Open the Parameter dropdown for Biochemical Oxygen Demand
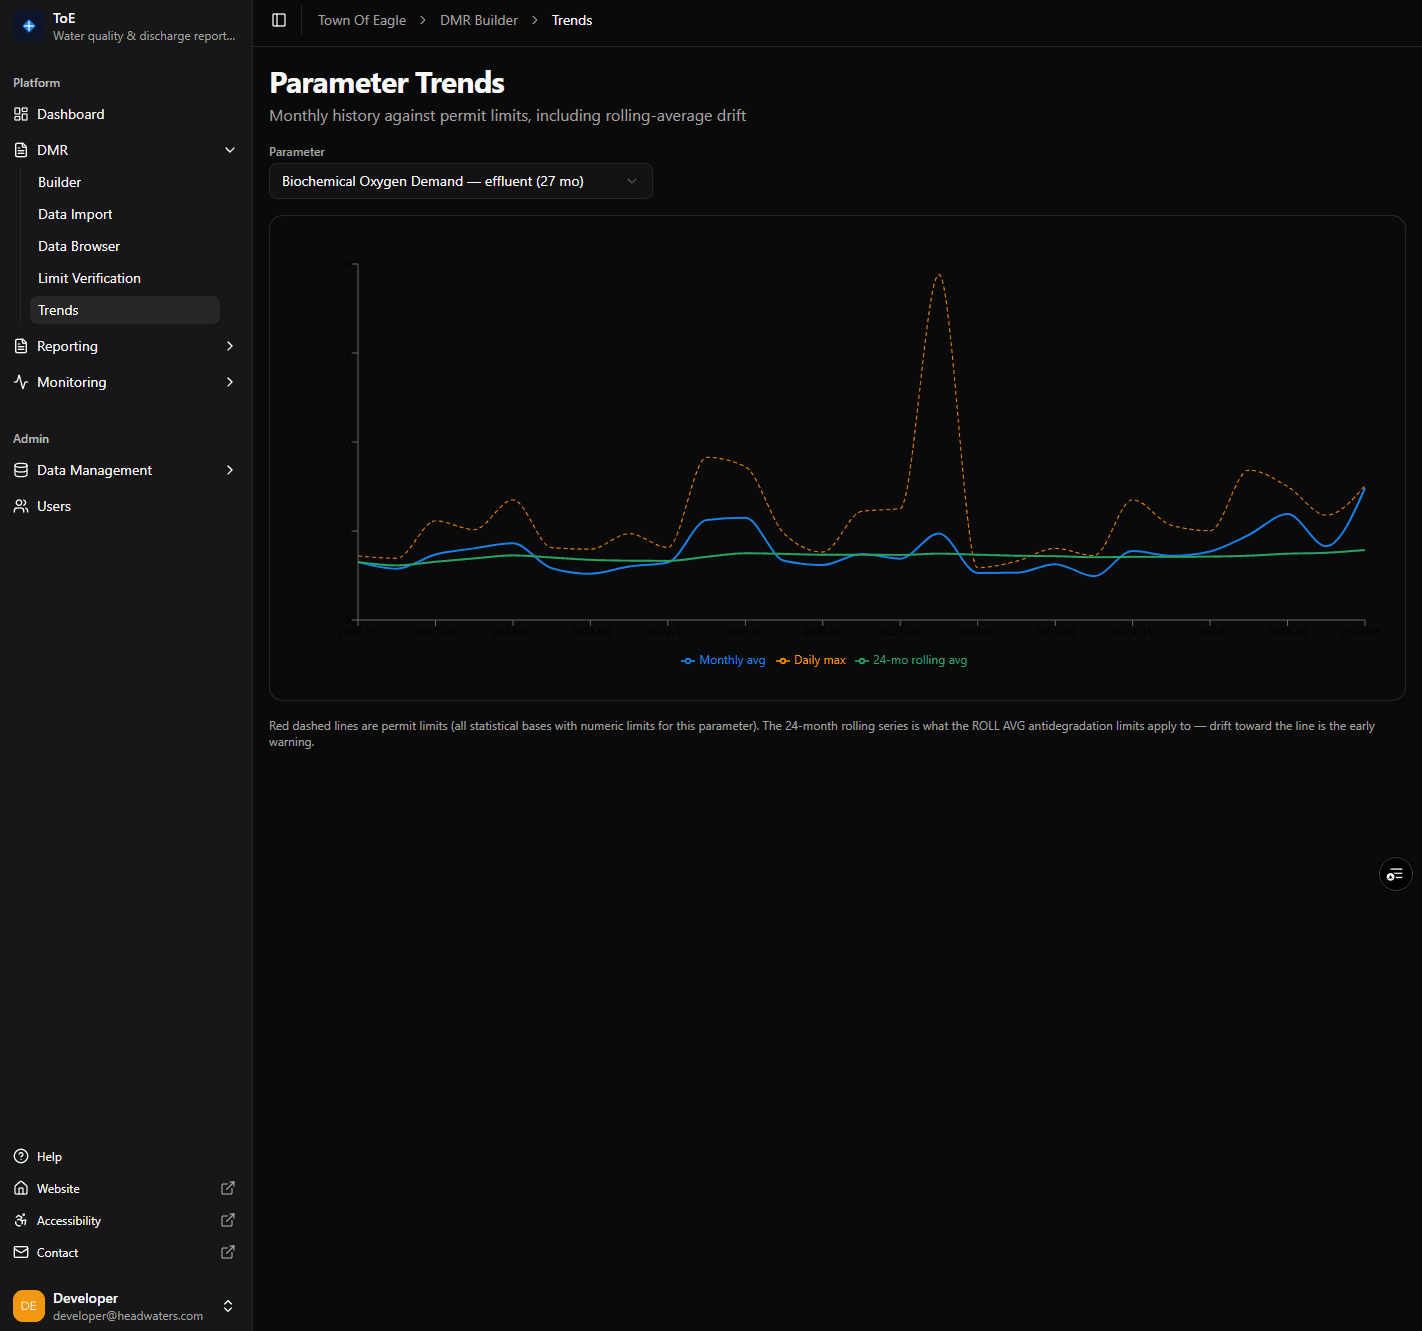 click(461, 181)
